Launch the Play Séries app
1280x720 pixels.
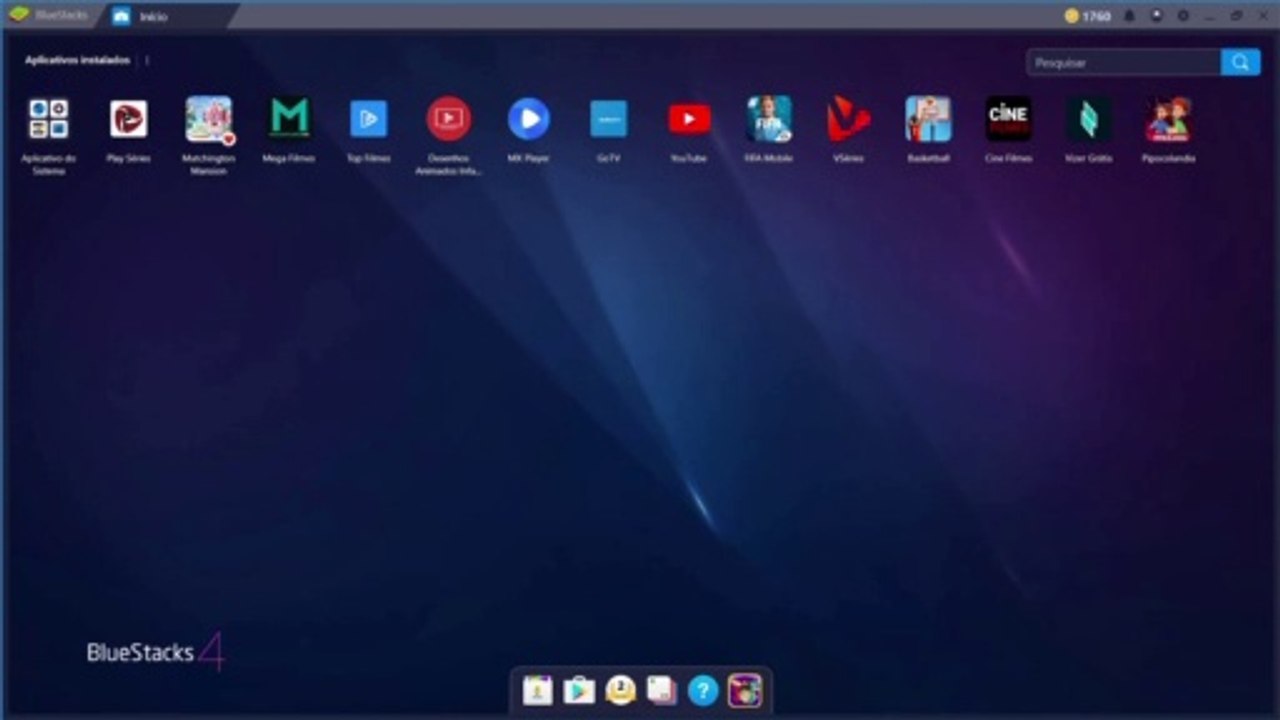[x=129, y=119]
